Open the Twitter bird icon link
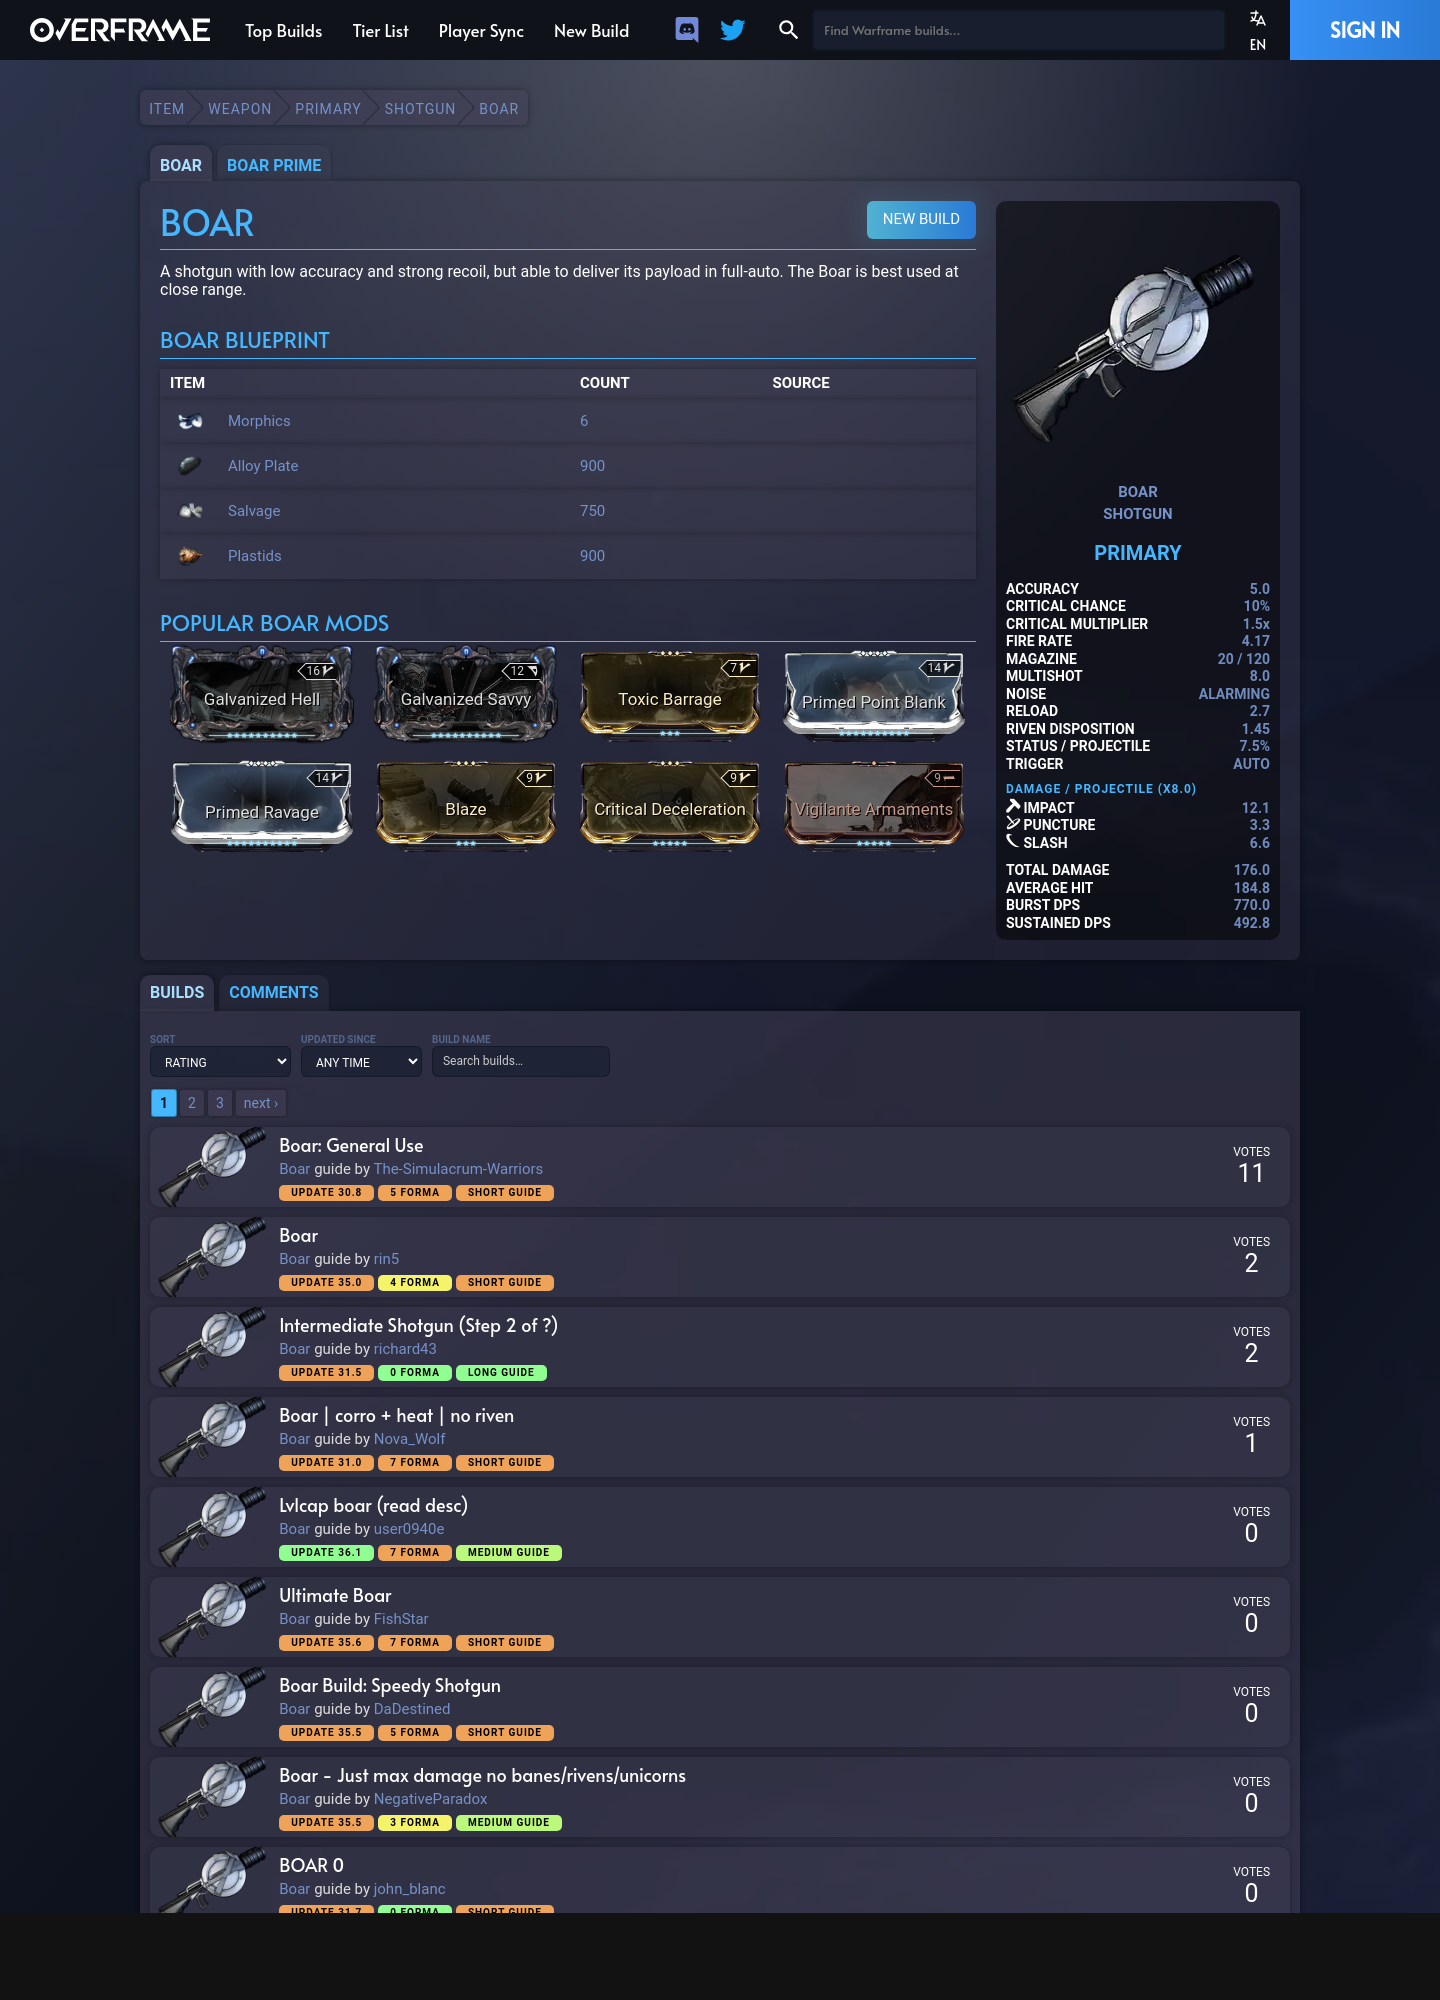This screenshot has height=2000, width=1440. pos(733,30)
